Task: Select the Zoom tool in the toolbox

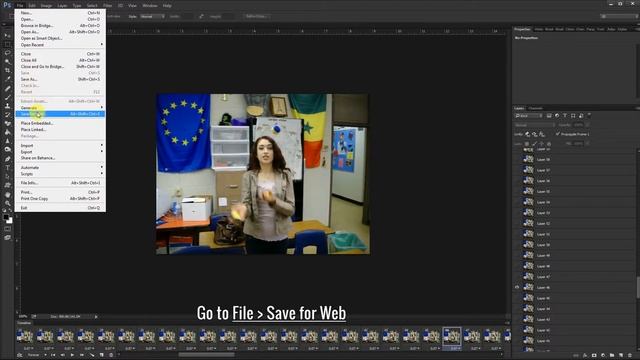Action: coord(7,203)
